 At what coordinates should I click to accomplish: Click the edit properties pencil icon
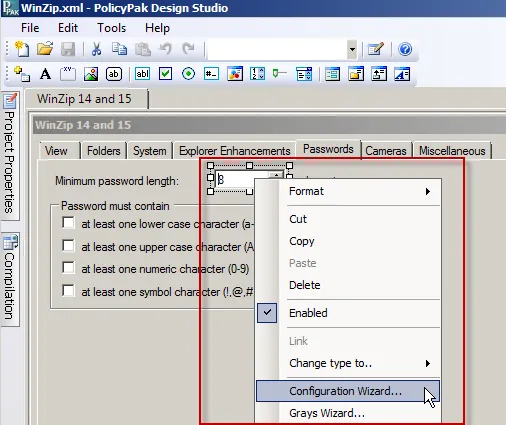coord(376,49)
